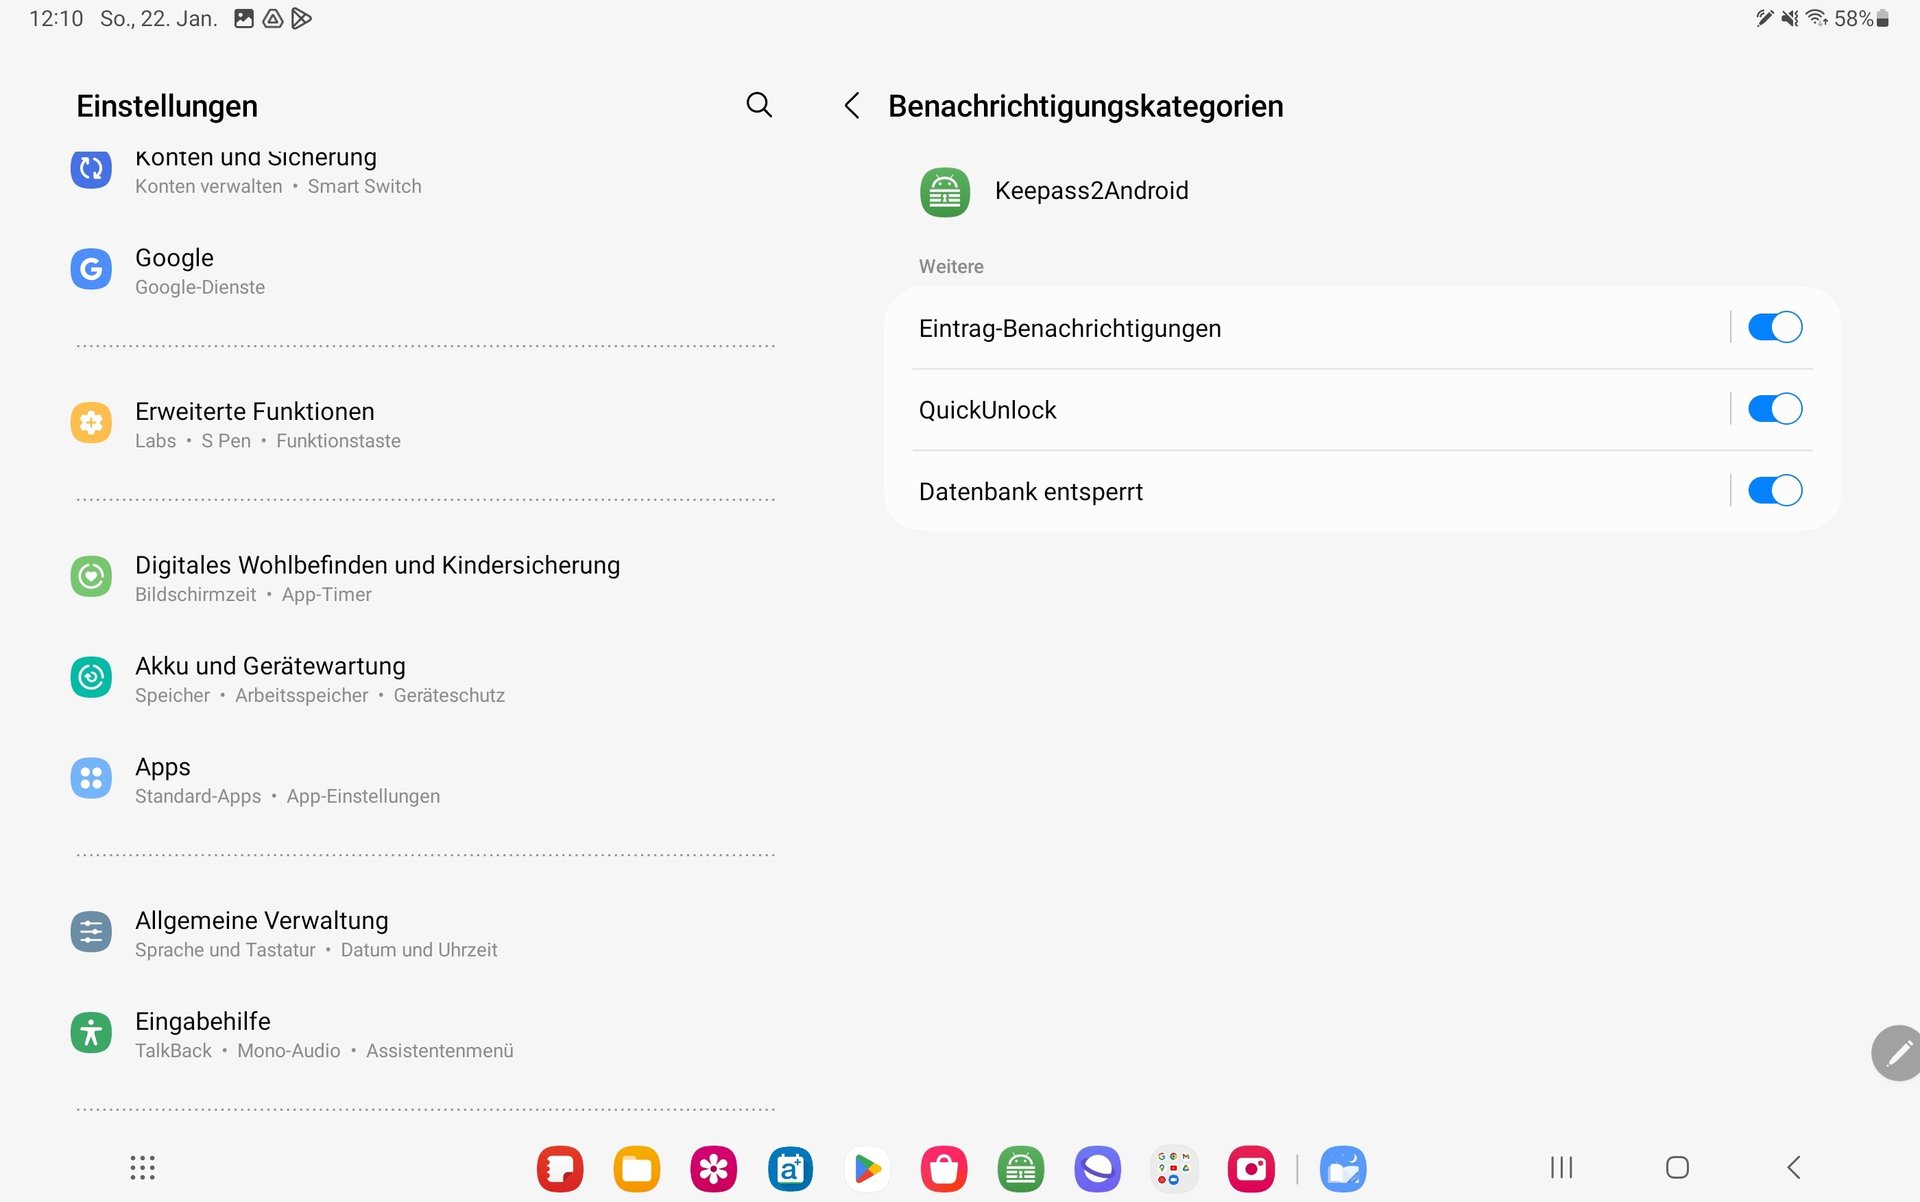Toggle Datenbank entsperrt switch
The height and width of the screenshot is (1202, 1920).
(x=1775, y=491)
